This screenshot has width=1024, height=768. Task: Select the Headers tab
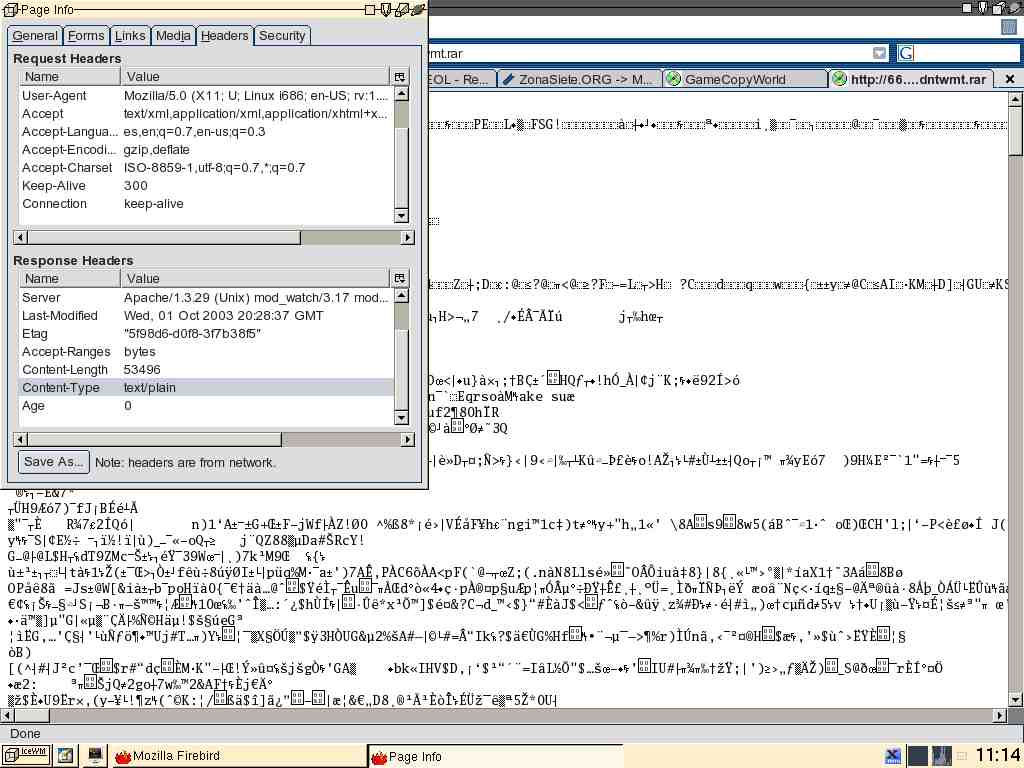(x=224, y=35)
